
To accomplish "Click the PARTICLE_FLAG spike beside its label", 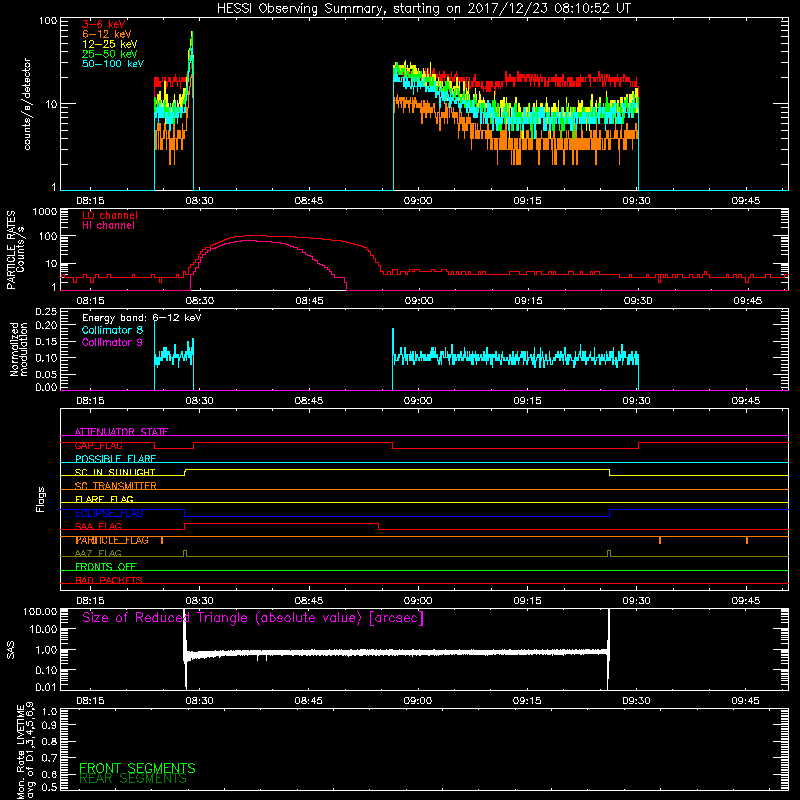I will coord(162,540).
